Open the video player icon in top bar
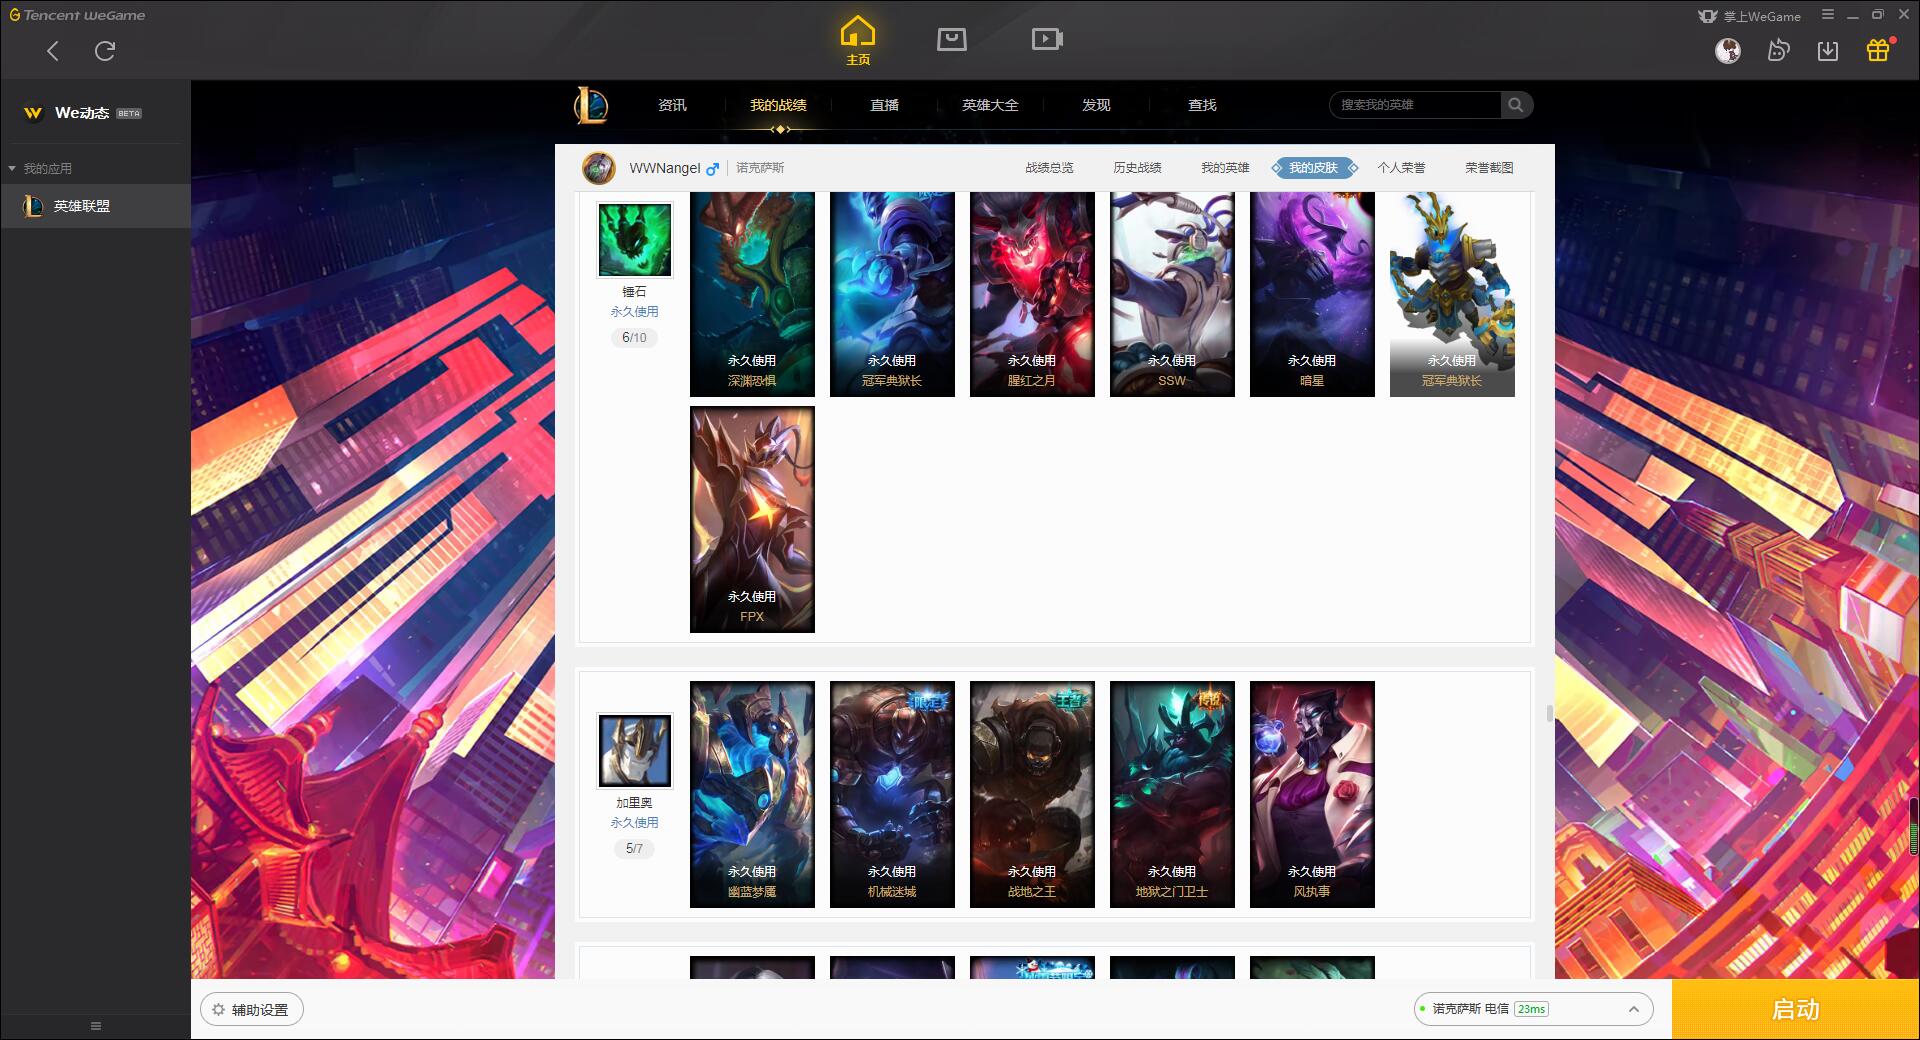 coord(1047,39)
